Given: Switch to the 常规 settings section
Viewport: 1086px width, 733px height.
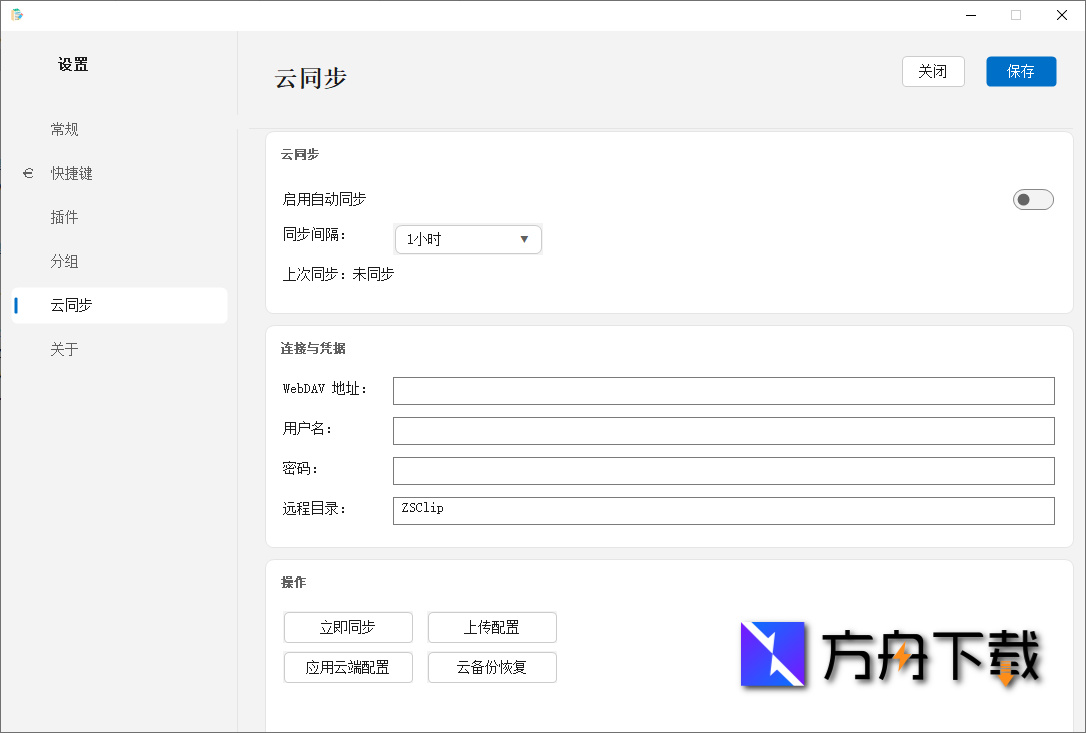Looking at the screenshot, I should 64,129.
